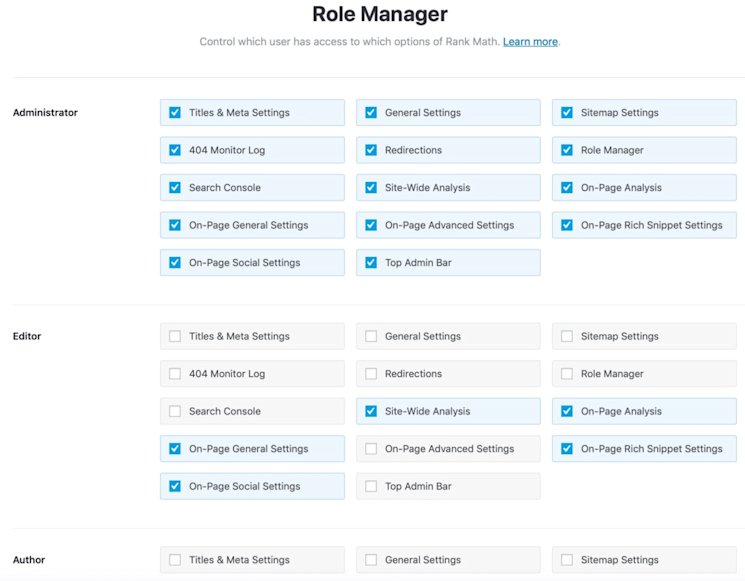Screen dimensions: 745x581
Task: Enable Editor Top Admin Bar
Action: coord(371,486)
